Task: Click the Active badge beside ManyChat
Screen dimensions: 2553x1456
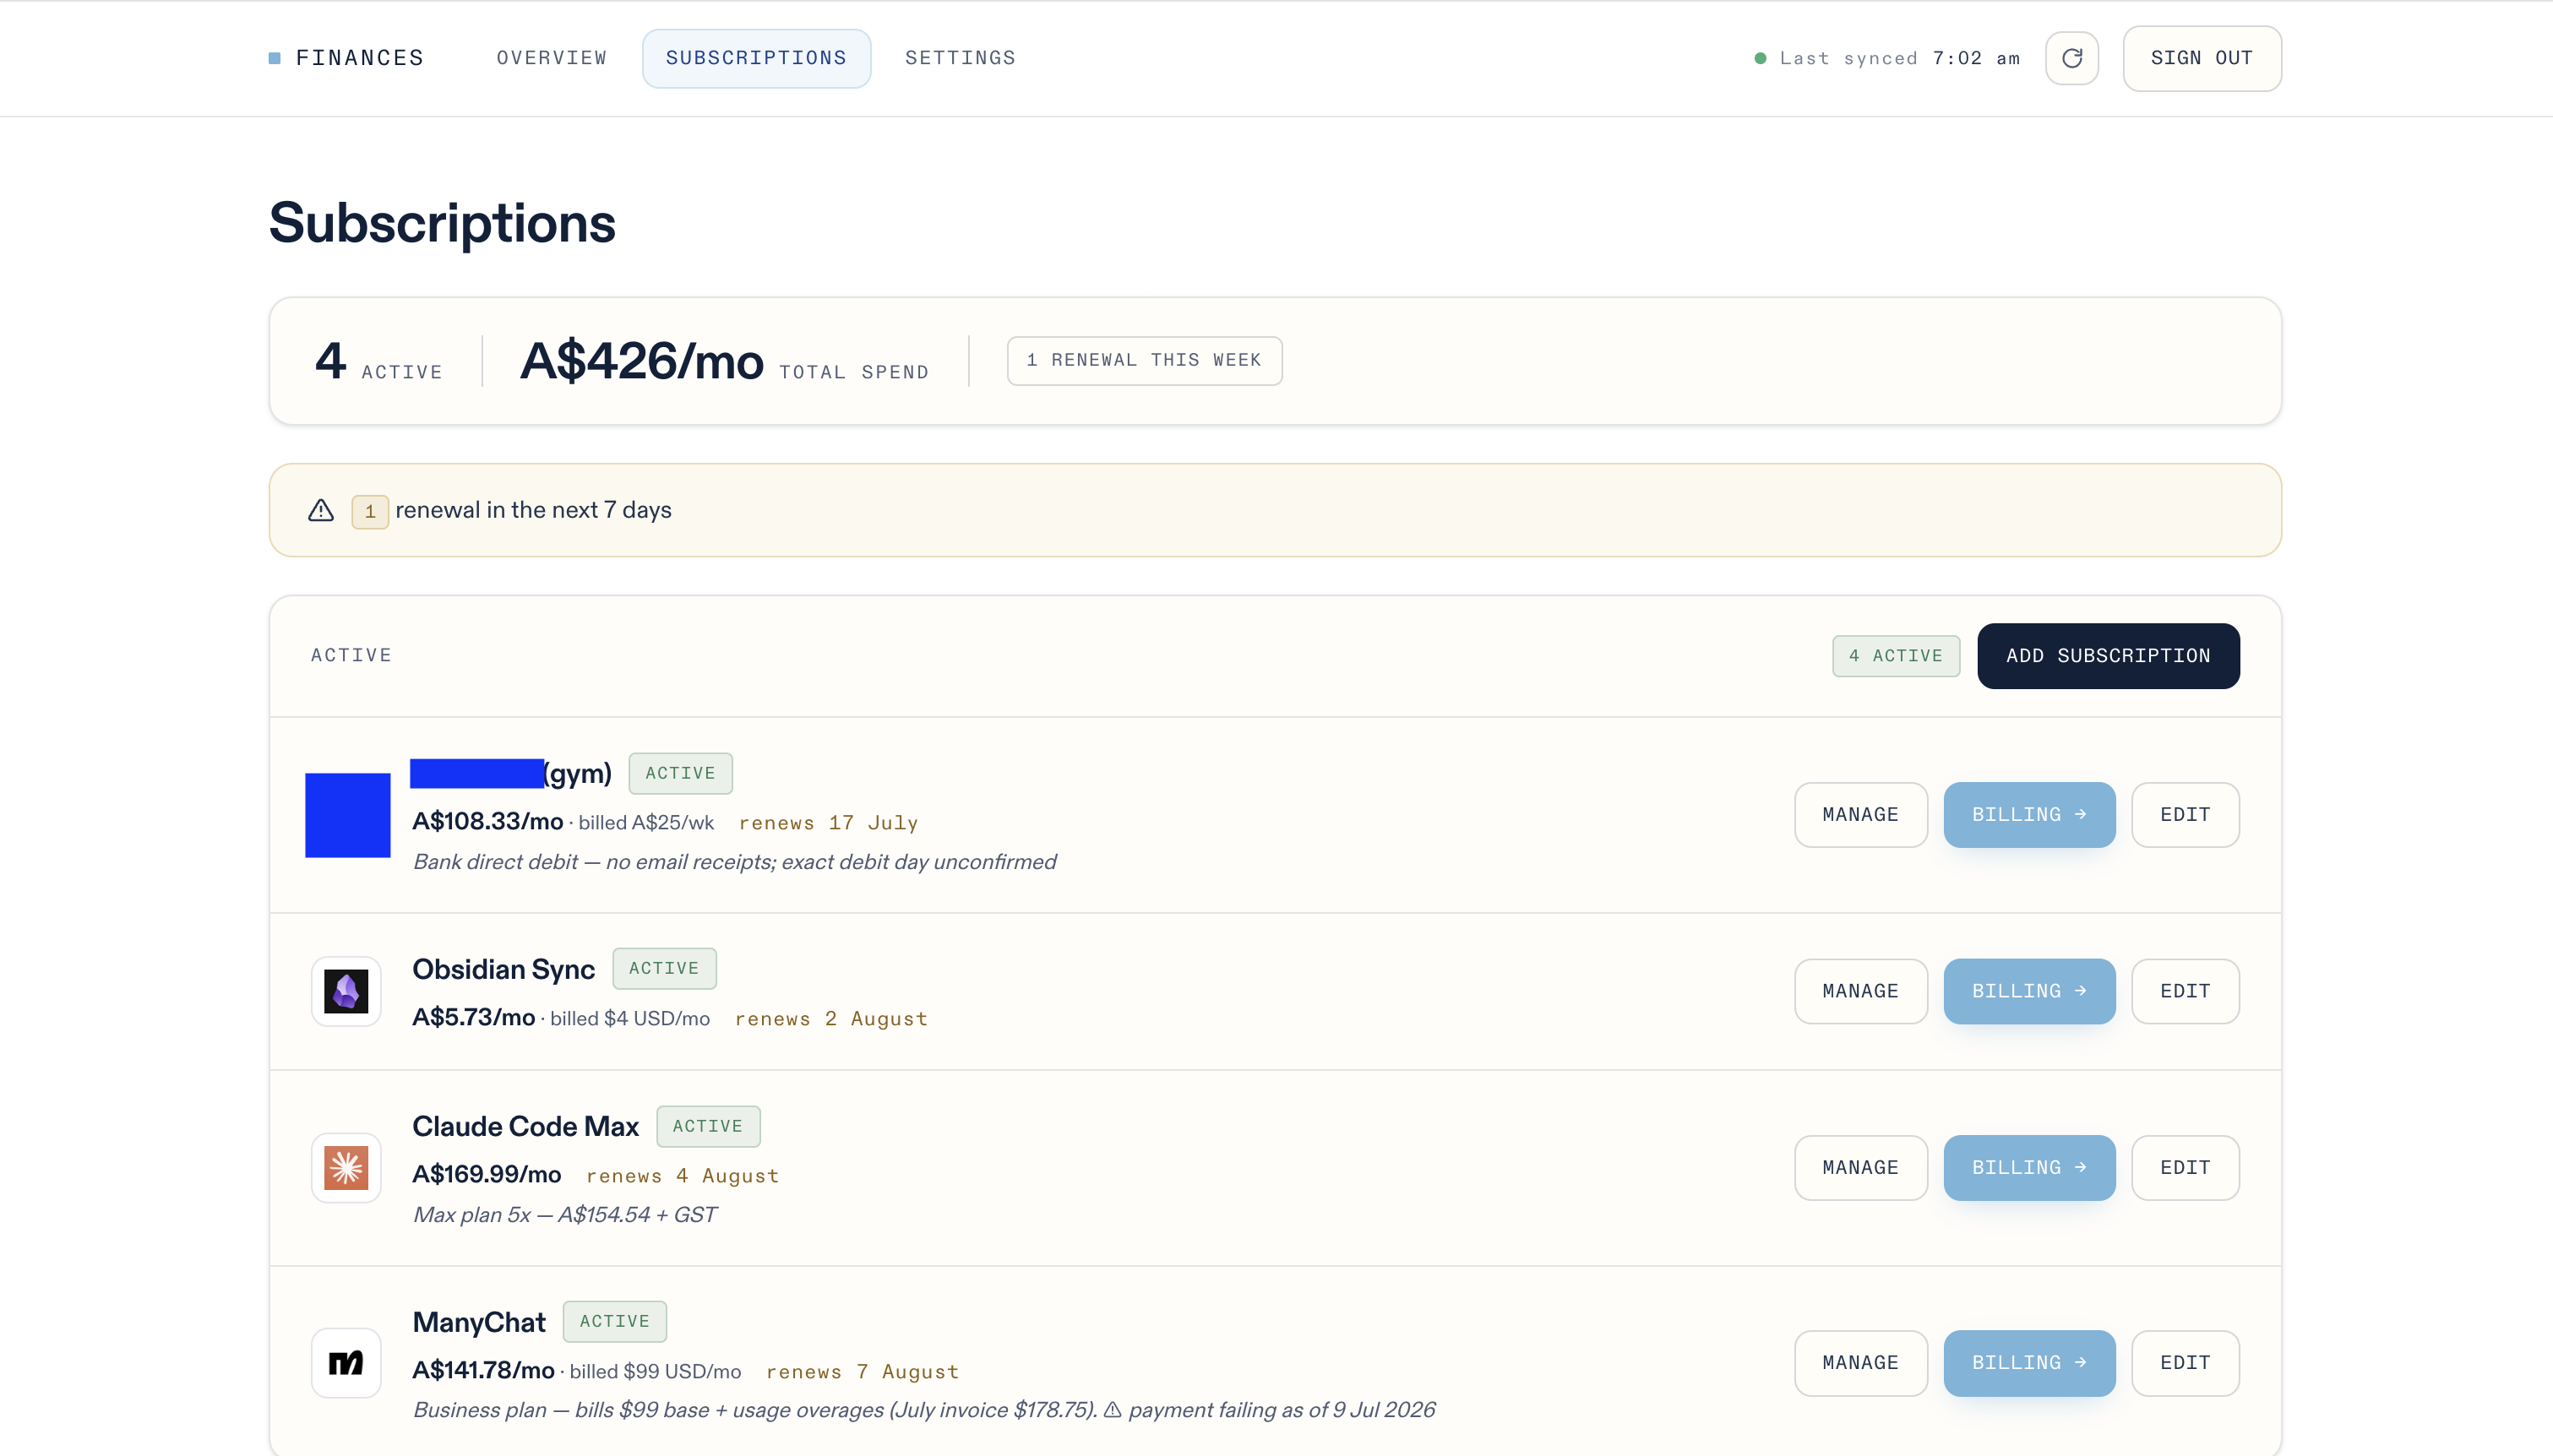Action: 614,1321
